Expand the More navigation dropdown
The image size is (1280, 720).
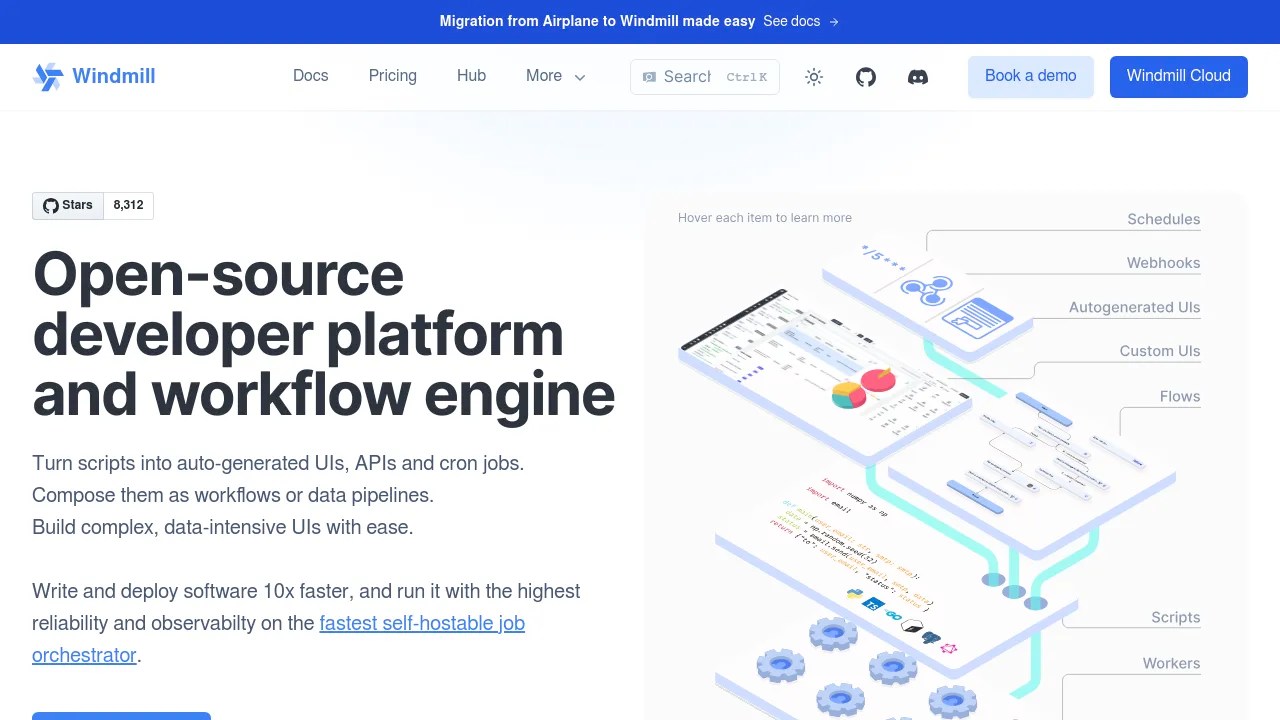pyautogui.click(x=554, y=76)
